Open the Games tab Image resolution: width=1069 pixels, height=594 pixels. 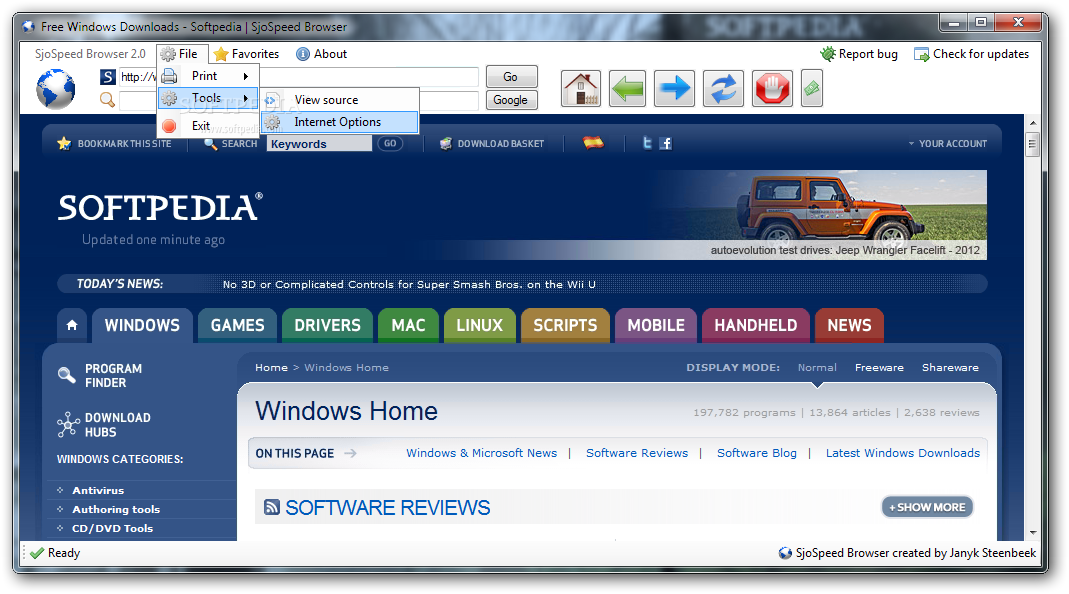pyautogui.click(x=237, y=325)
